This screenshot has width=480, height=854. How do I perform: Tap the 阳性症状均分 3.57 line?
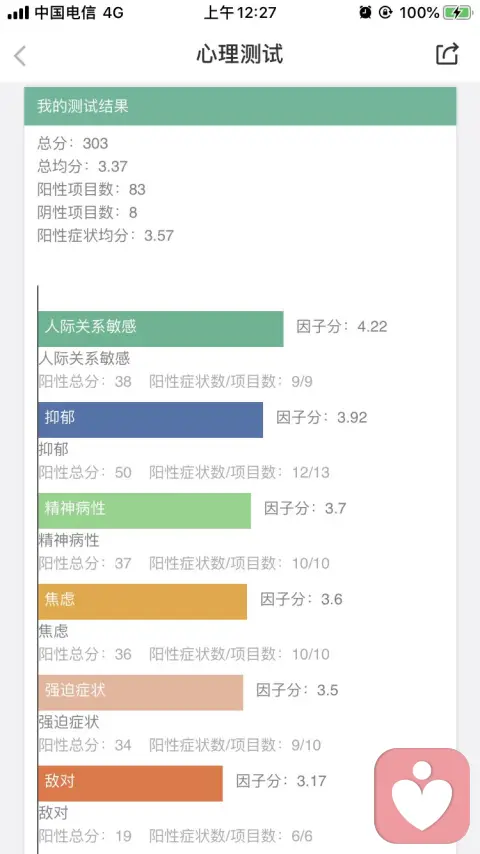pyautogui.click(x=105, y=235)
